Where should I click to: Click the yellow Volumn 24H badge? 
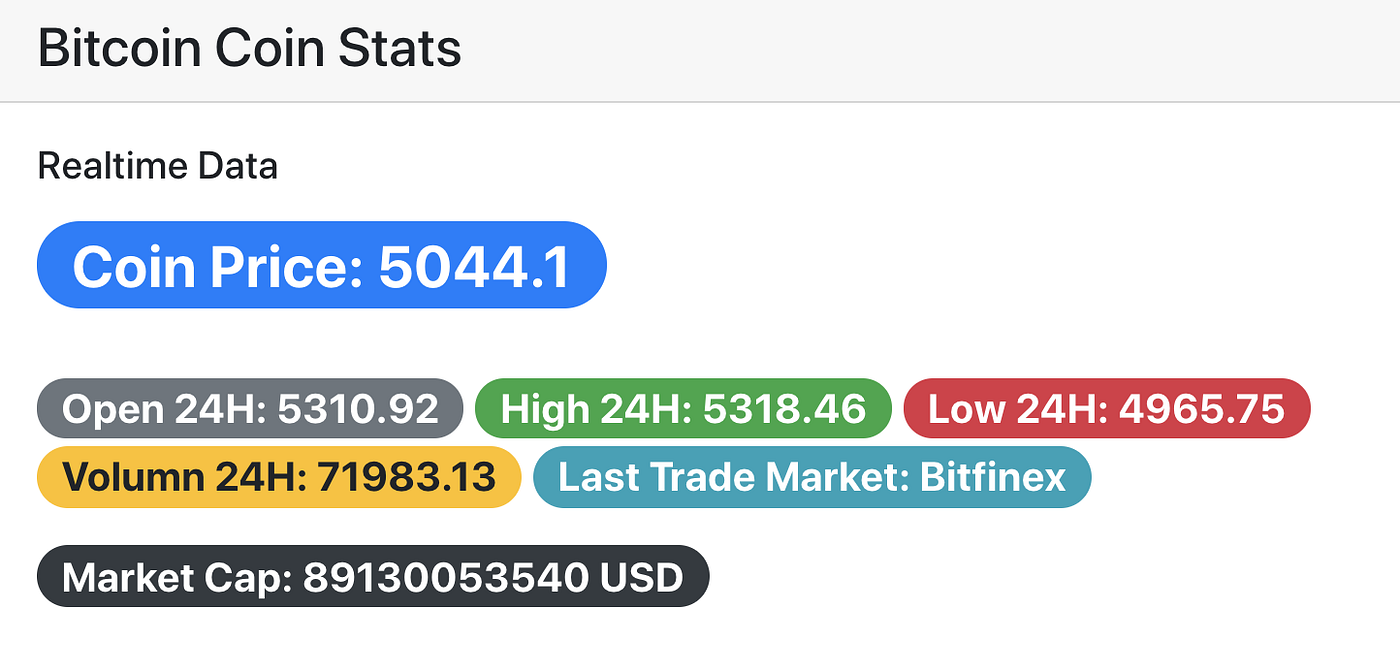(x=279, y=477)
